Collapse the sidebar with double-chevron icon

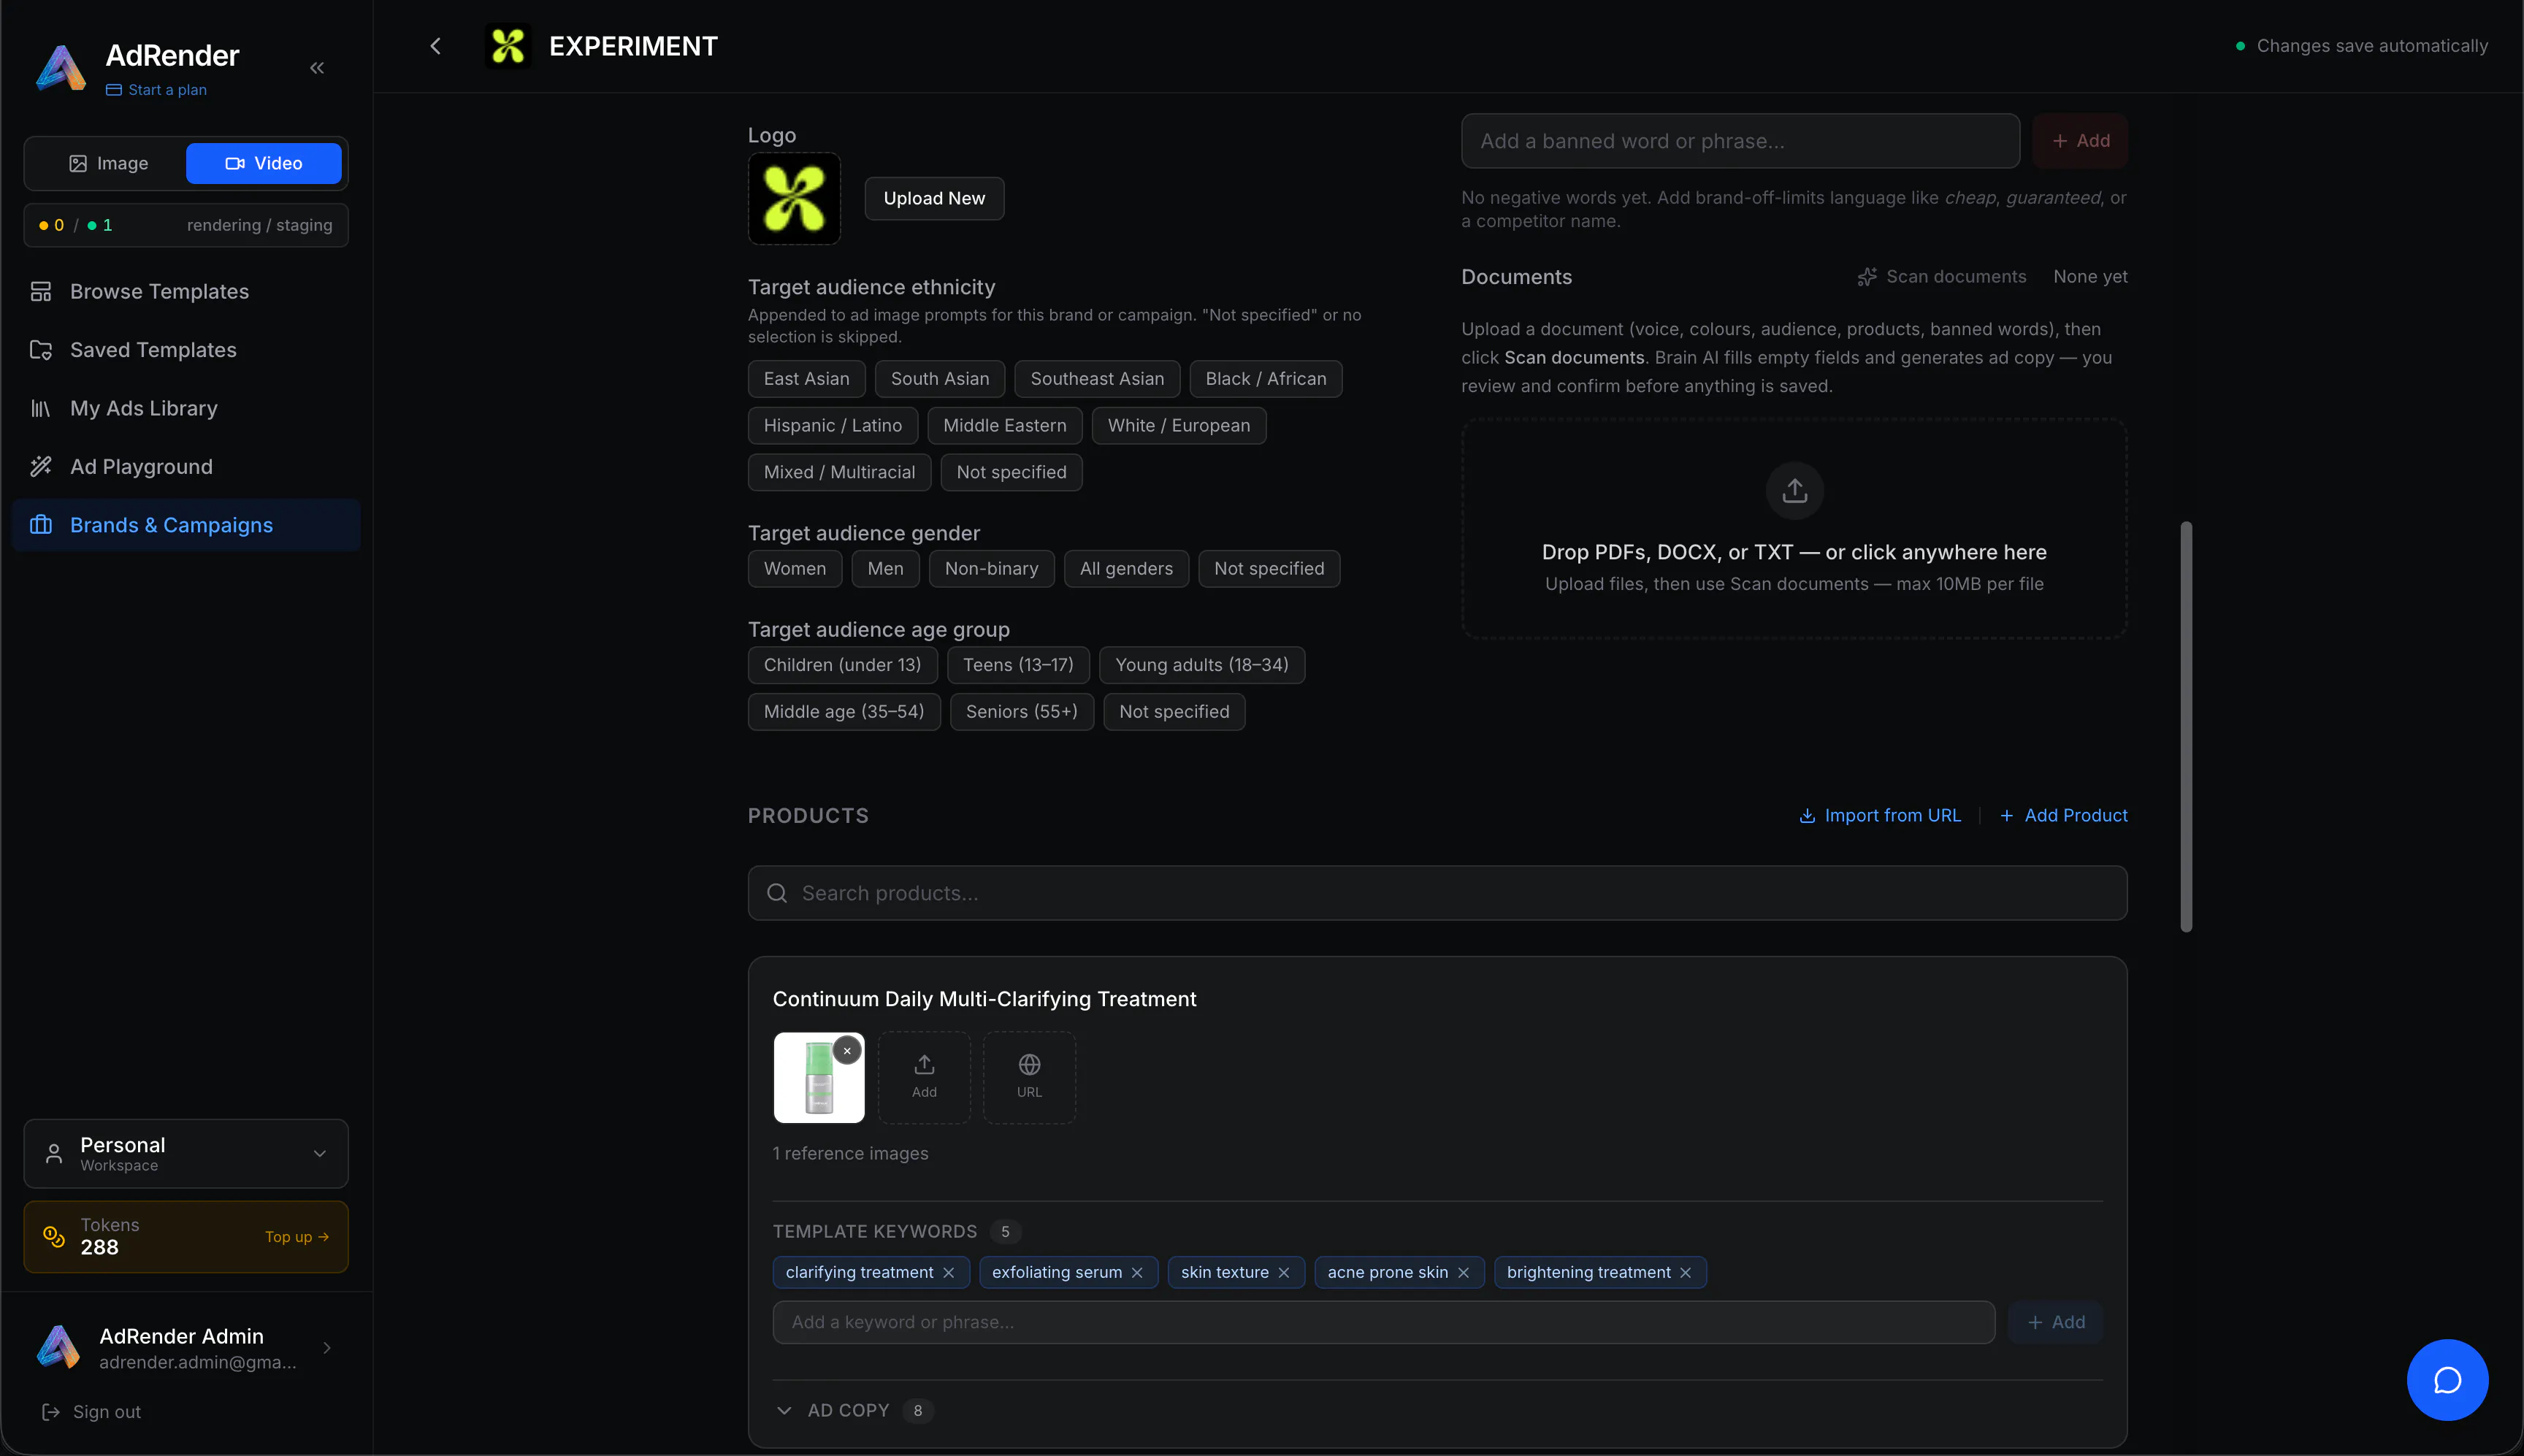(x=317, y=68)
